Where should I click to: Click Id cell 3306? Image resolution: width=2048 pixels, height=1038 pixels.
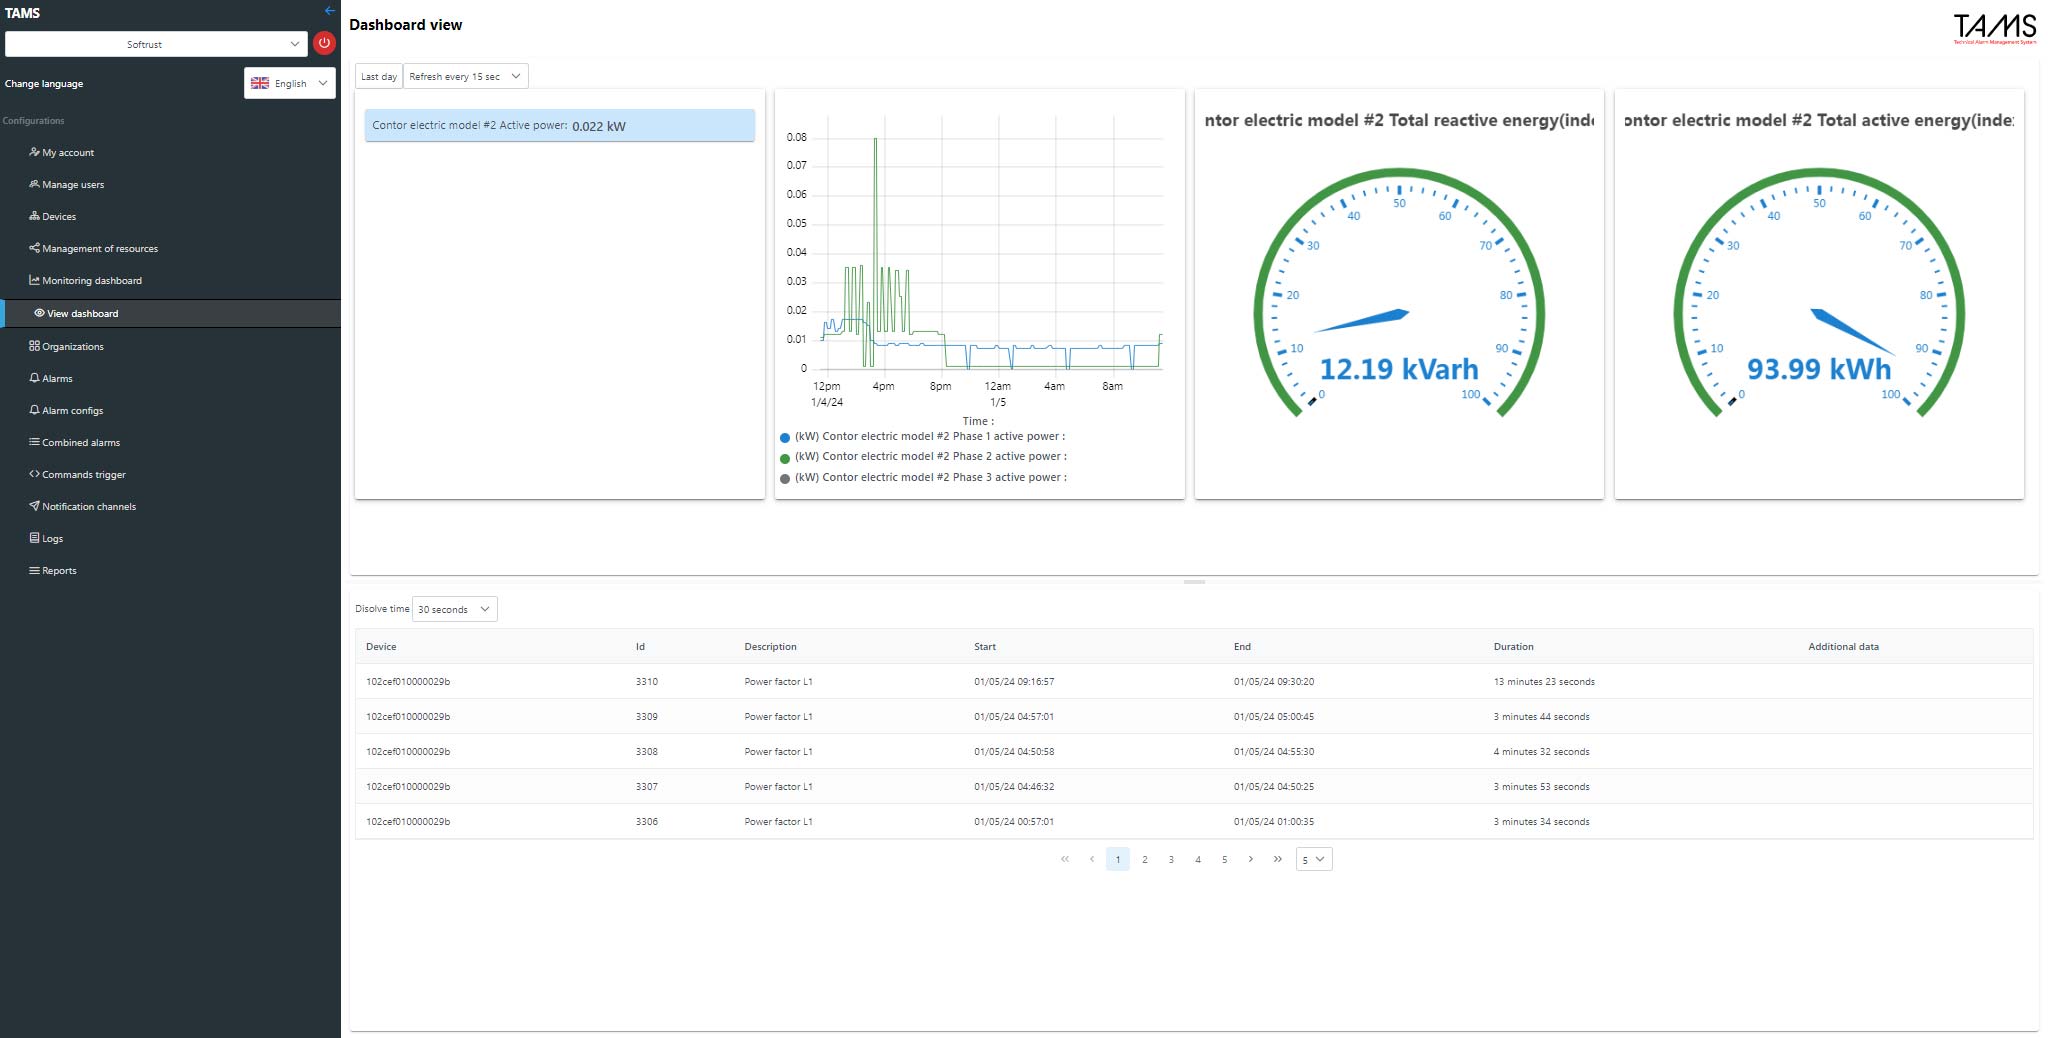pyautogui.click(x=647, y=822)
